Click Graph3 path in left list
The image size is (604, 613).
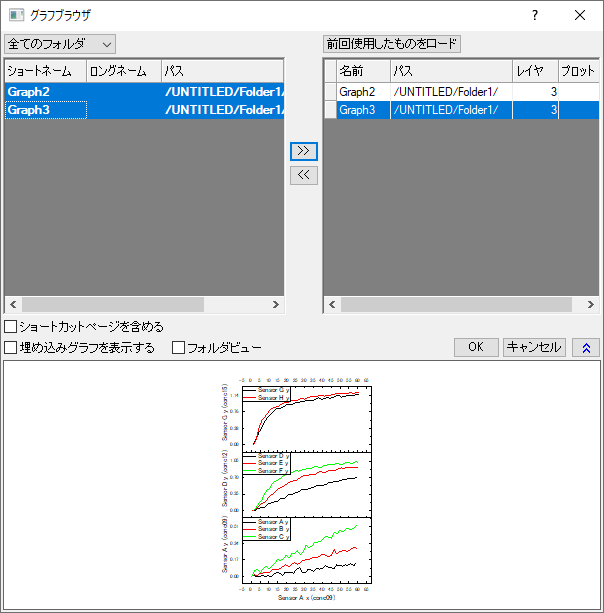(x=224, y=110)
